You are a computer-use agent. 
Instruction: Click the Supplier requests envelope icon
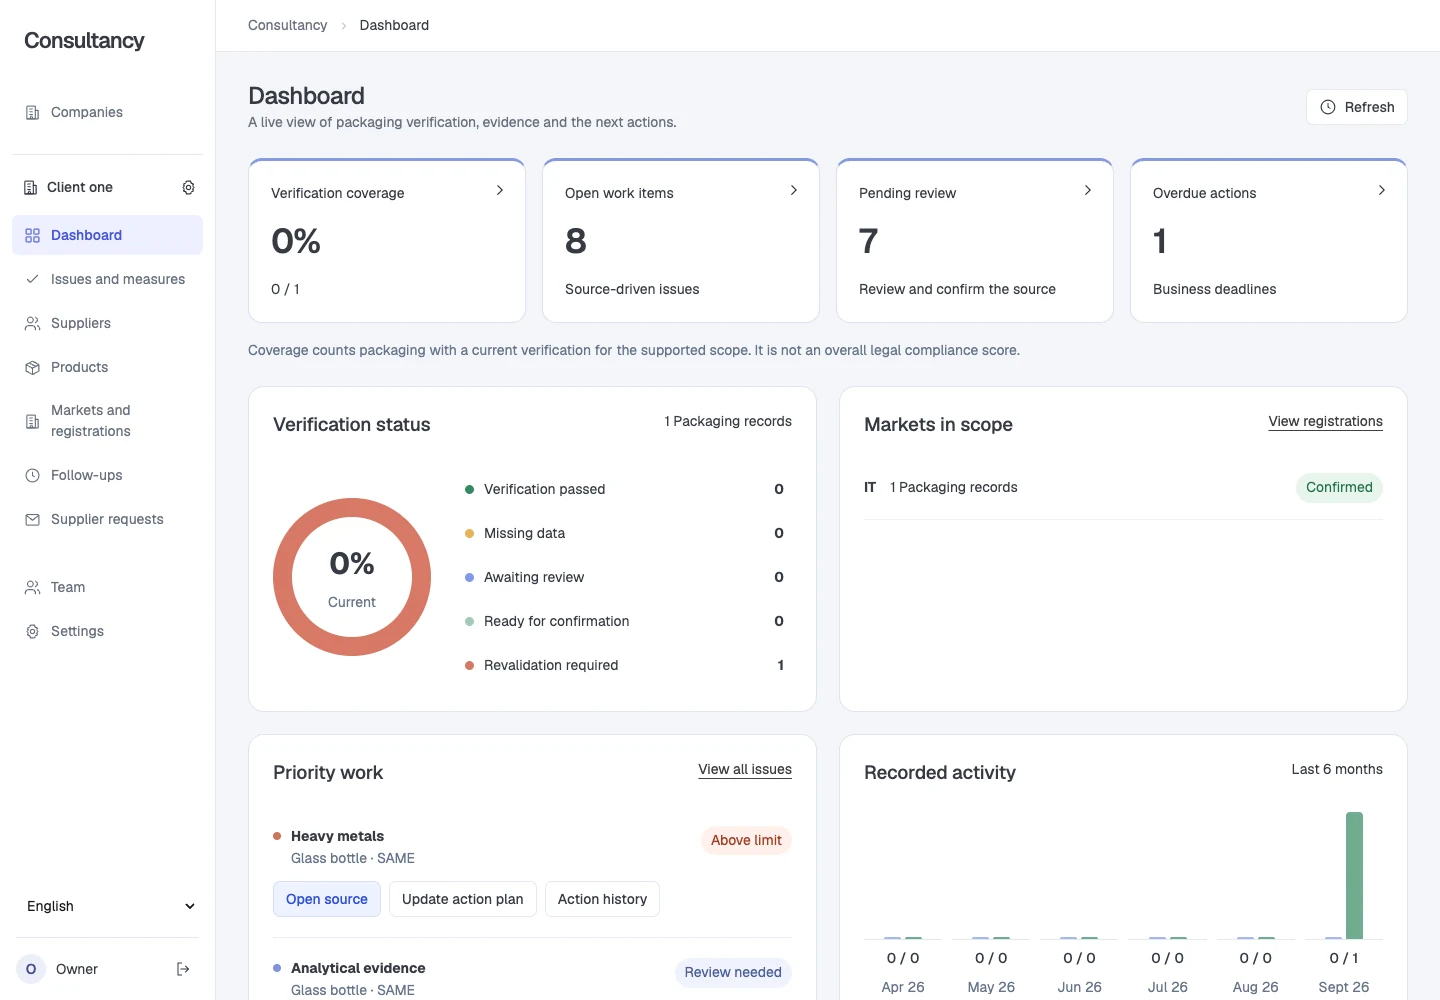click(x=32, y=519)
